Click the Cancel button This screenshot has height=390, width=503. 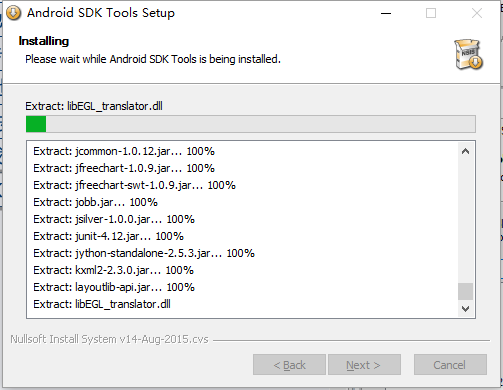point(450,365)
